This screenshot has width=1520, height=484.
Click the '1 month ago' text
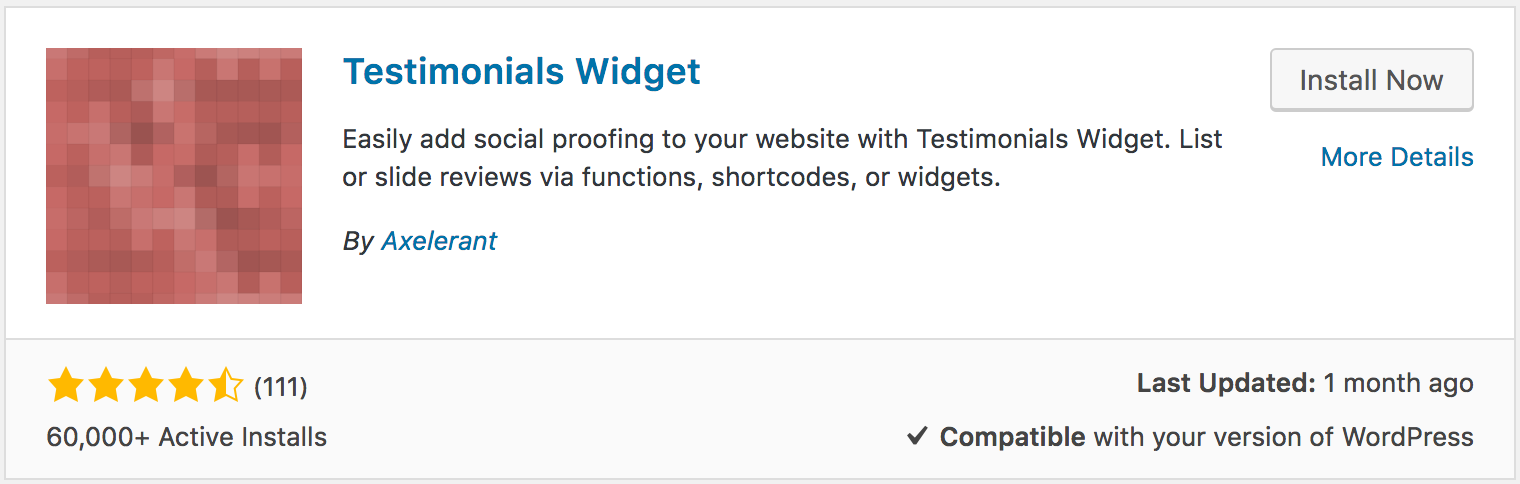pos(1399,383)
